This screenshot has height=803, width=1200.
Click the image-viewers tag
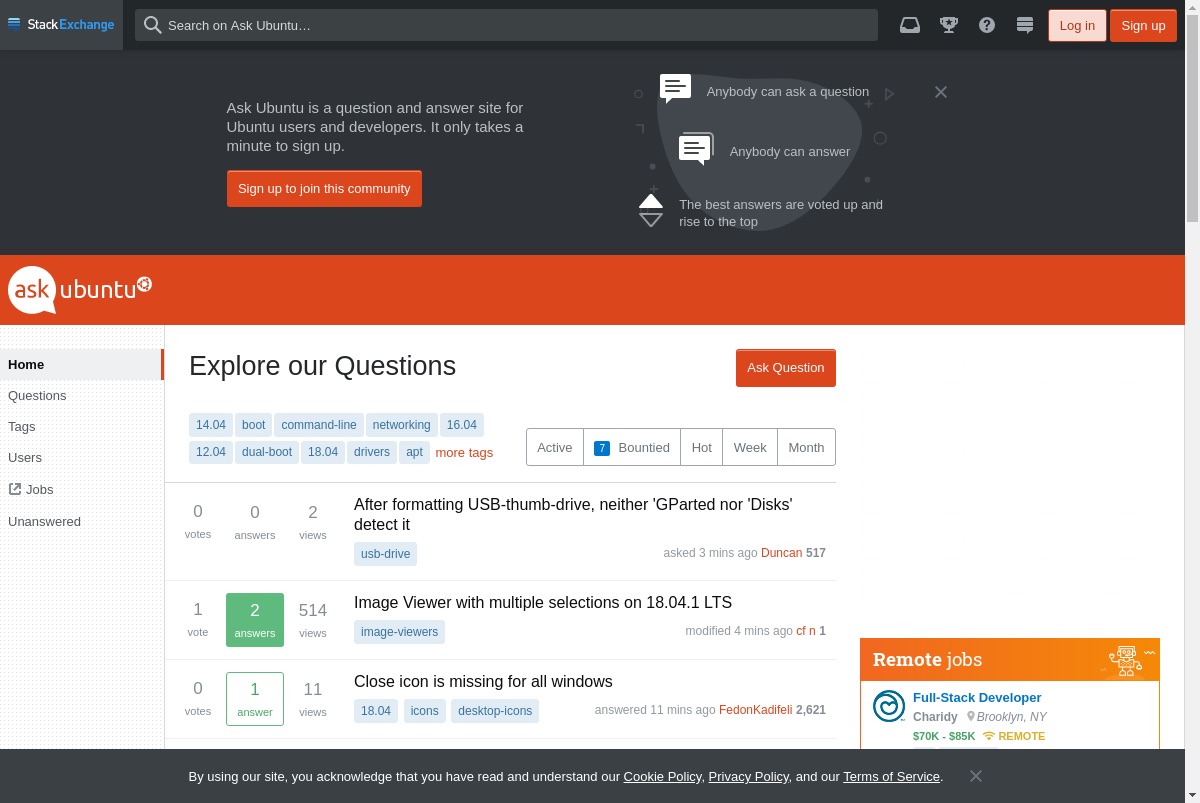click(x=399, y=632)
